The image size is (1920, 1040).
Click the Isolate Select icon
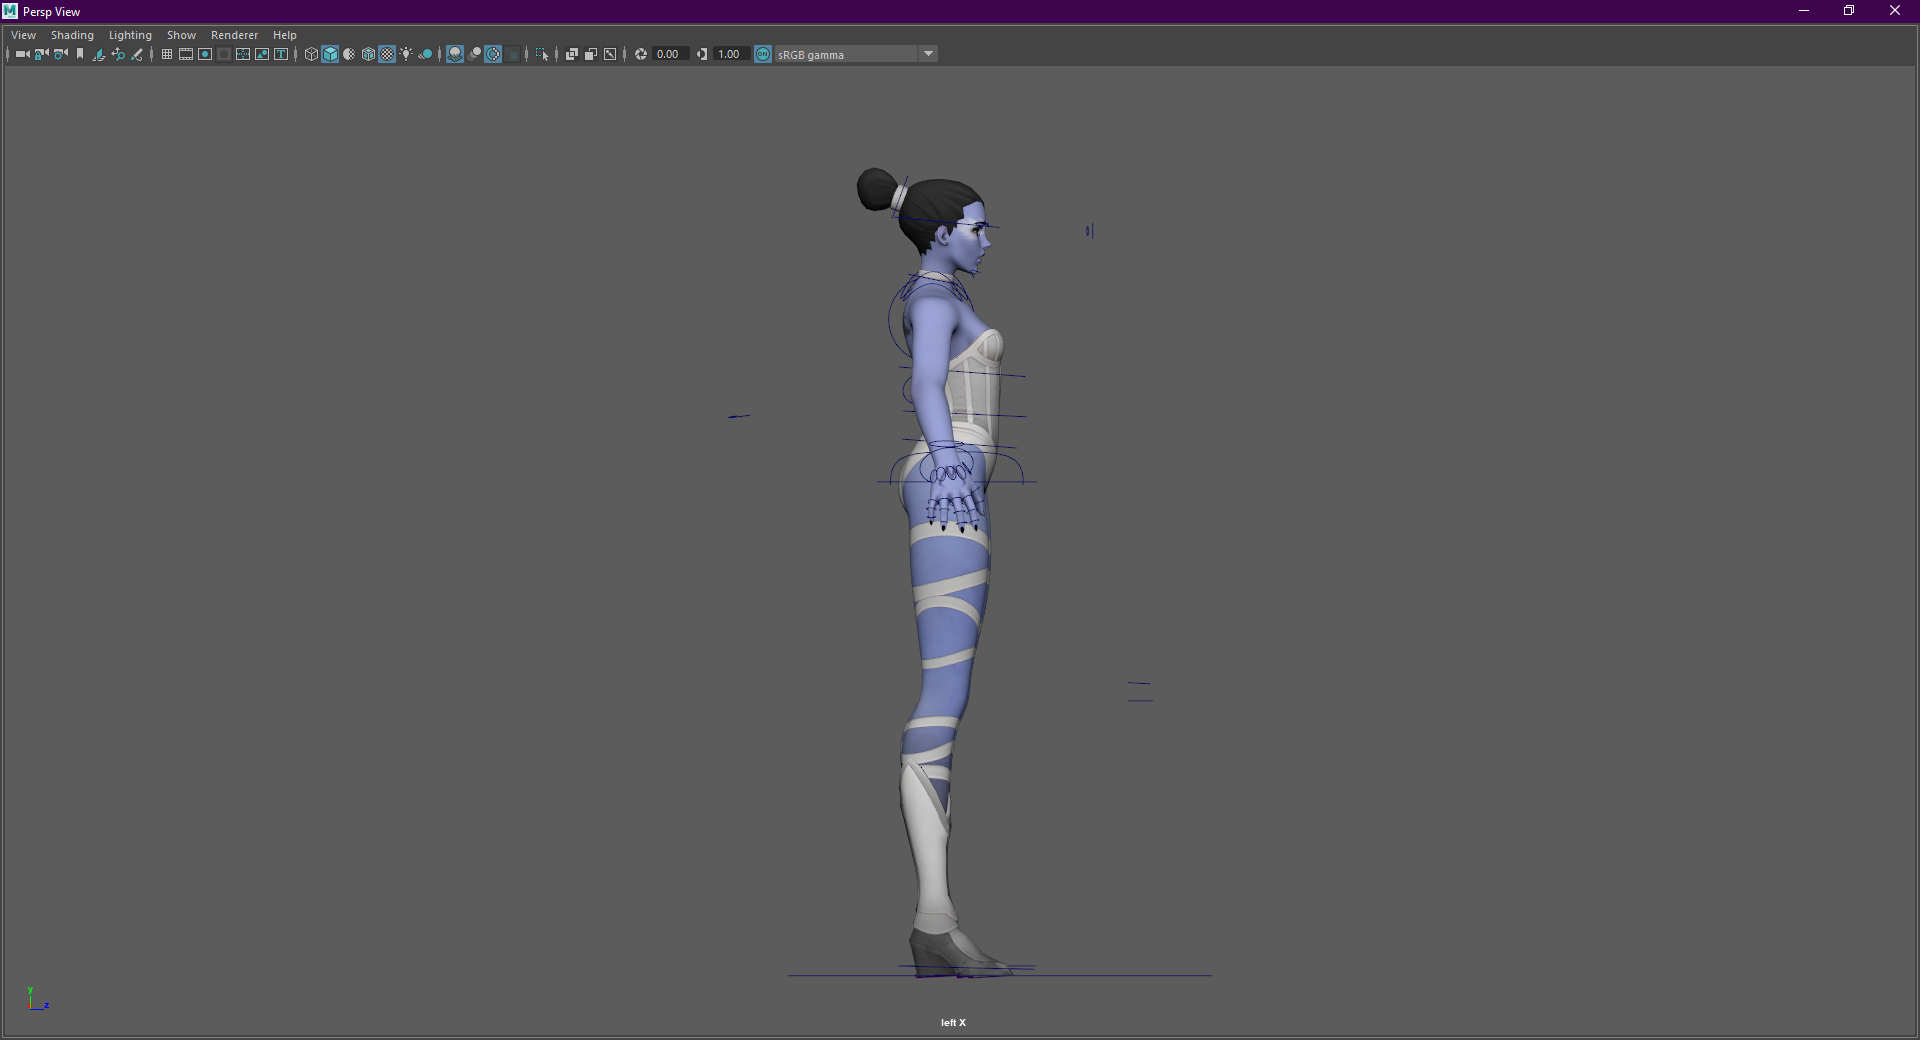(x=542, y=54)
